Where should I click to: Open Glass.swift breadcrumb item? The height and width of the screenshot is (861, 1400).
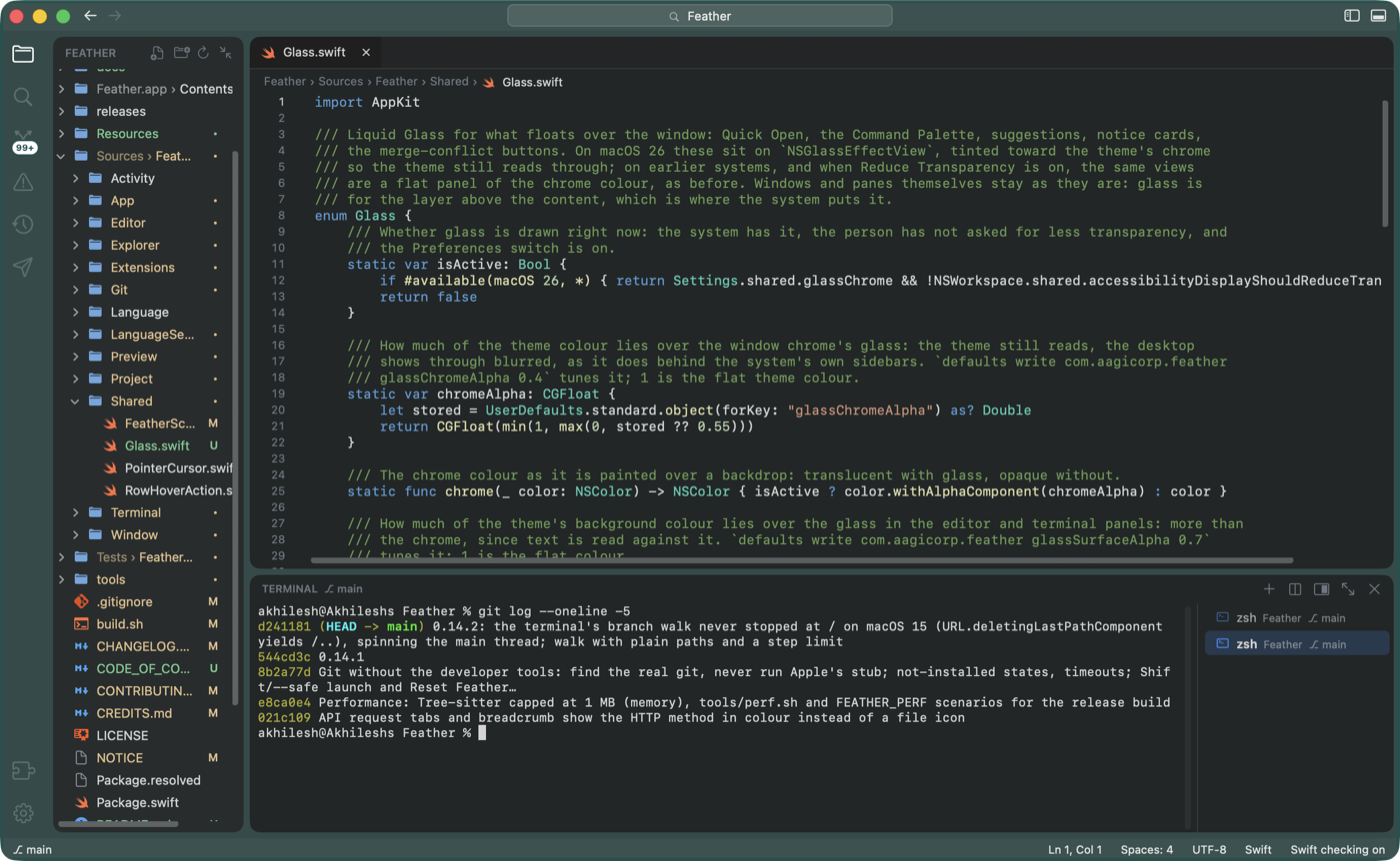click(522, 82)
